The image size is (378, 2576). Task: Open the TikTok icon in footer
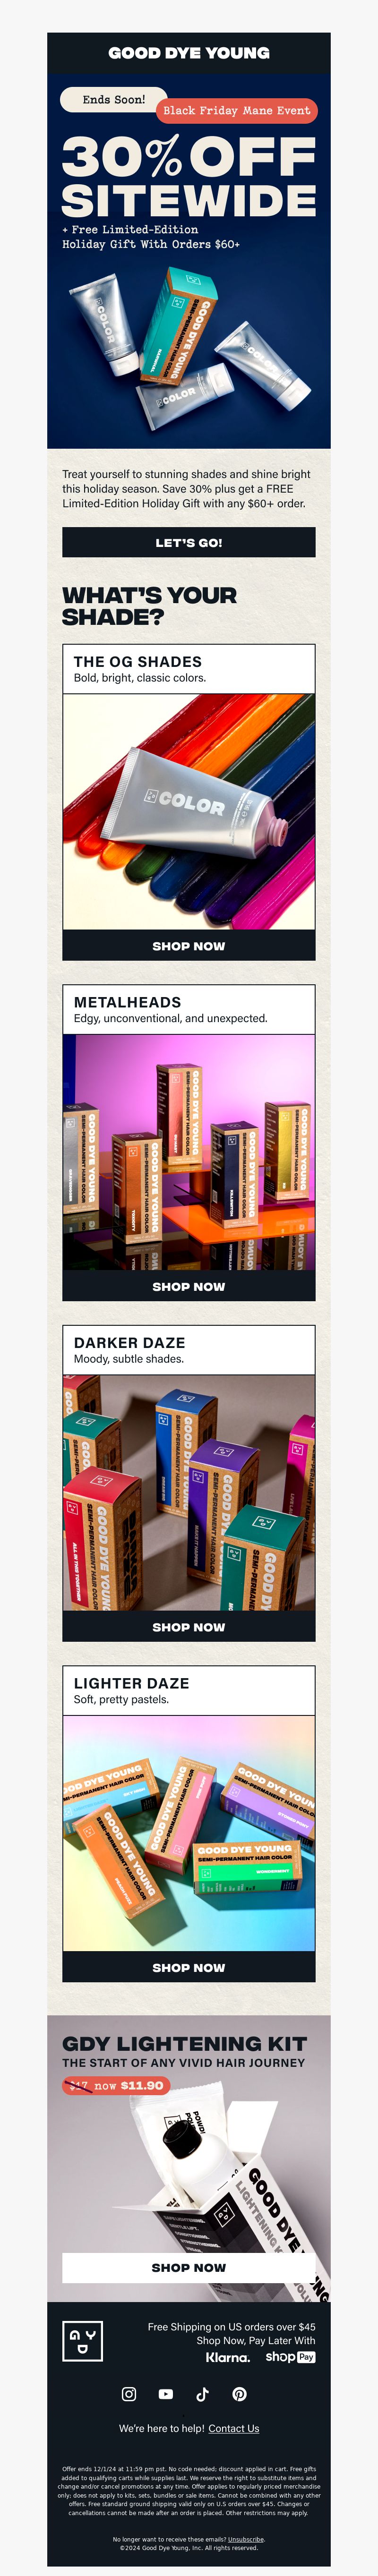point(202,2394)
